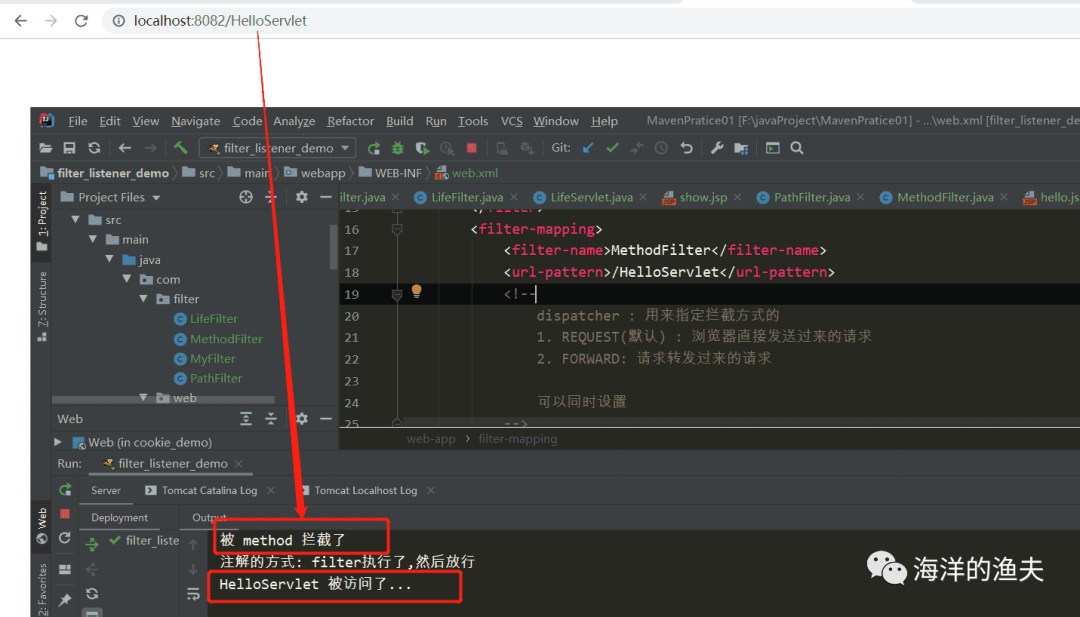Toggle the code fold marker on line 16
This screenshot has height=617, width=1080.
click(x=397, y=229)
